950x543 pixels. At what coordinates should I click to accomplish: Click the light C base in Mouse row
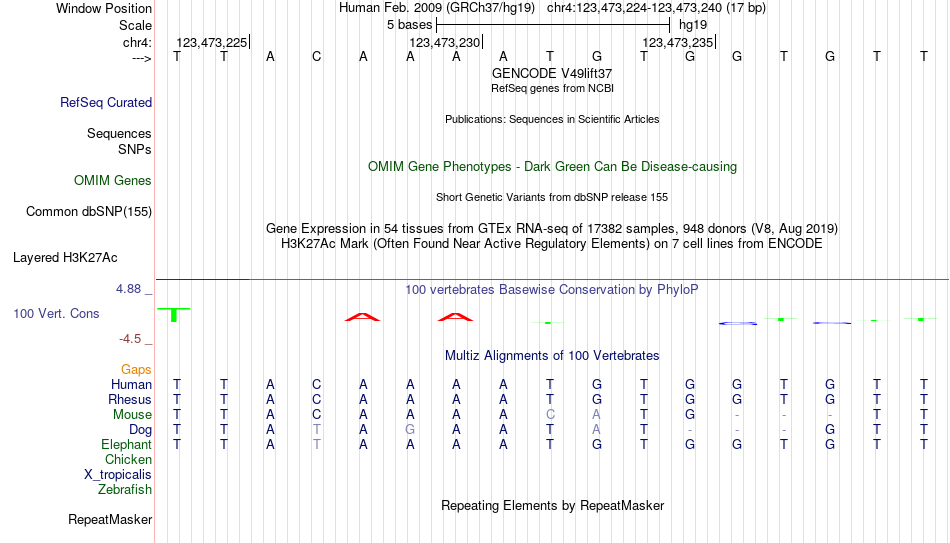(550, 415)
